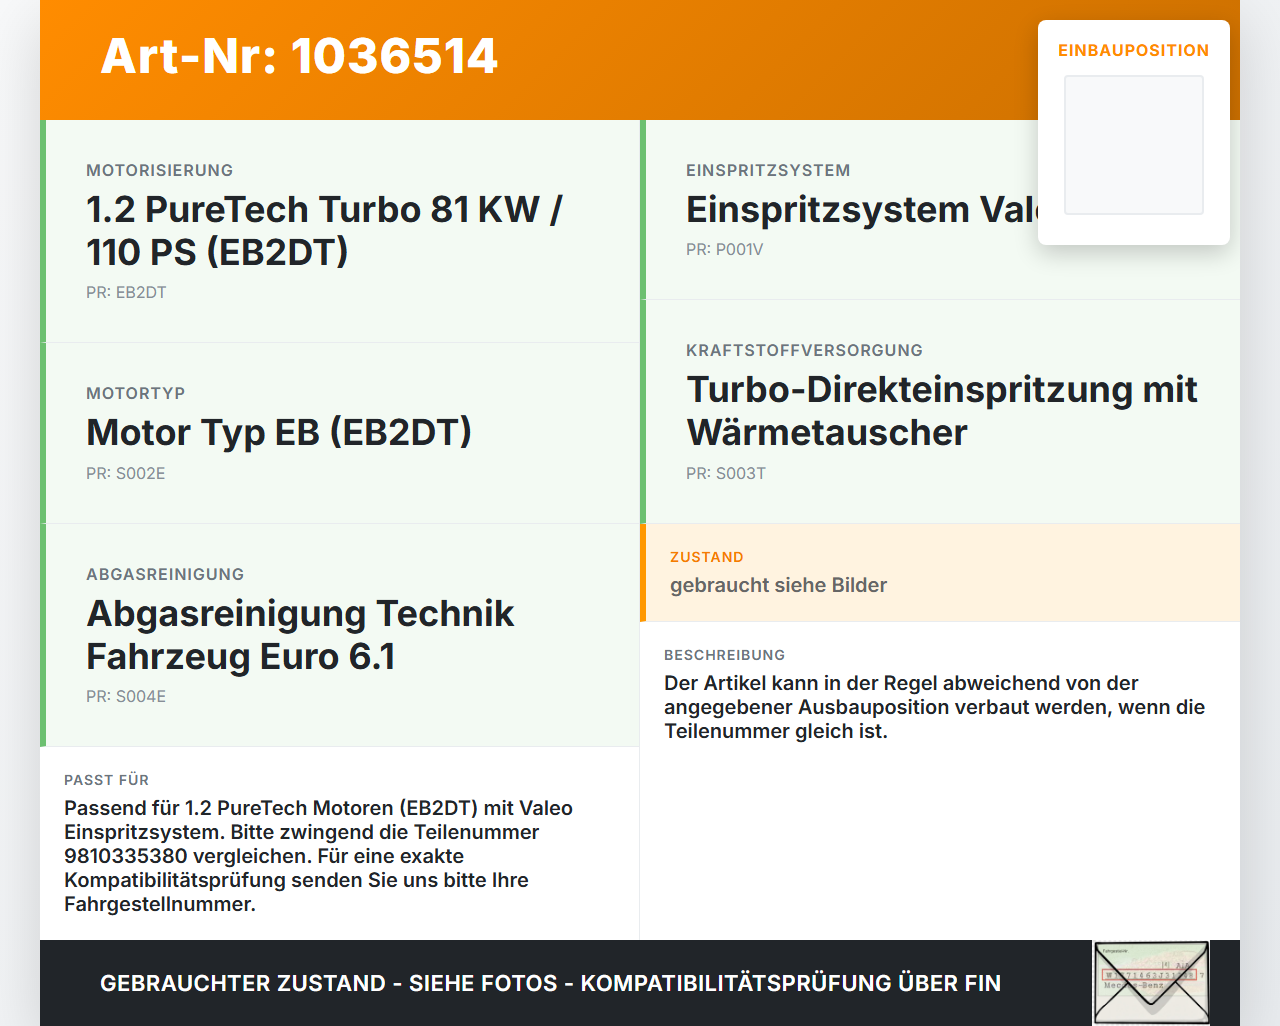
Task: Click the Einbauposition heading label
Action: [1134, 50]
